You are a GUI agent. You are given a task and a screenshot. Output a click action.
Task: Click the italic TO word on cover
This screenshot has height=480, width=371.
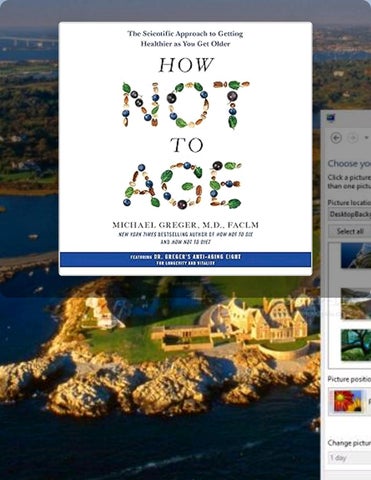(187, 145)
